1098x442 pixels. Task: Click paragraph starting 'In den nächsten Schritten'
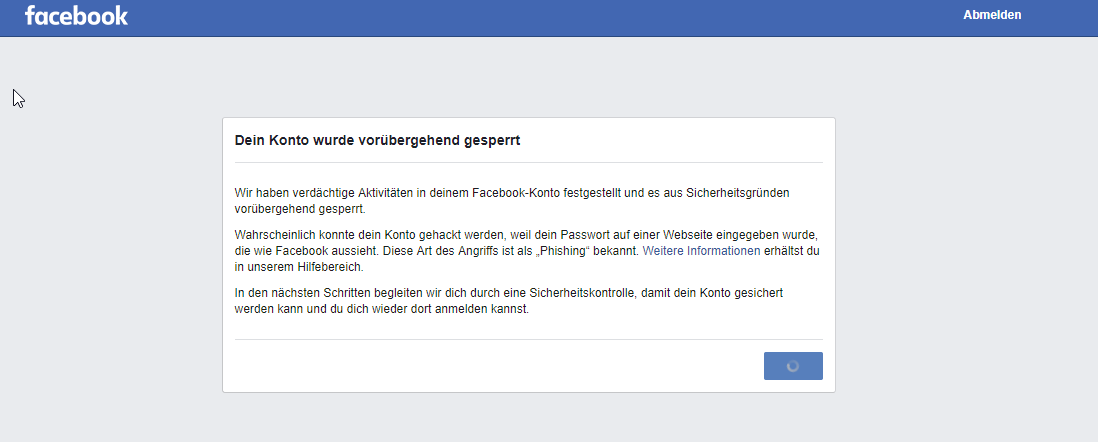point(510,301)
